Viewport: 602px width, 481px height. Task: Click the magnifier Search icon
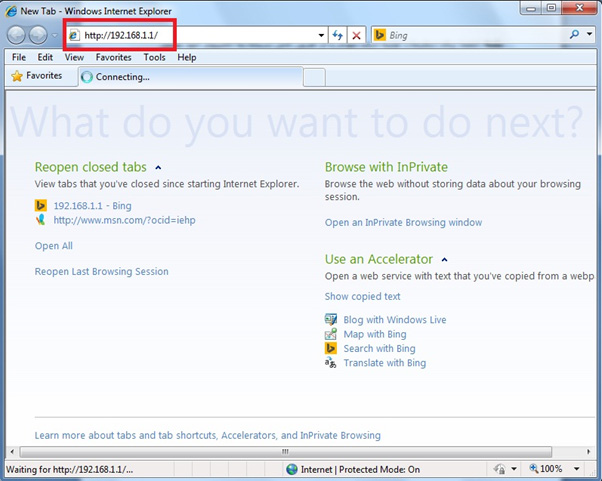point(574,35)
